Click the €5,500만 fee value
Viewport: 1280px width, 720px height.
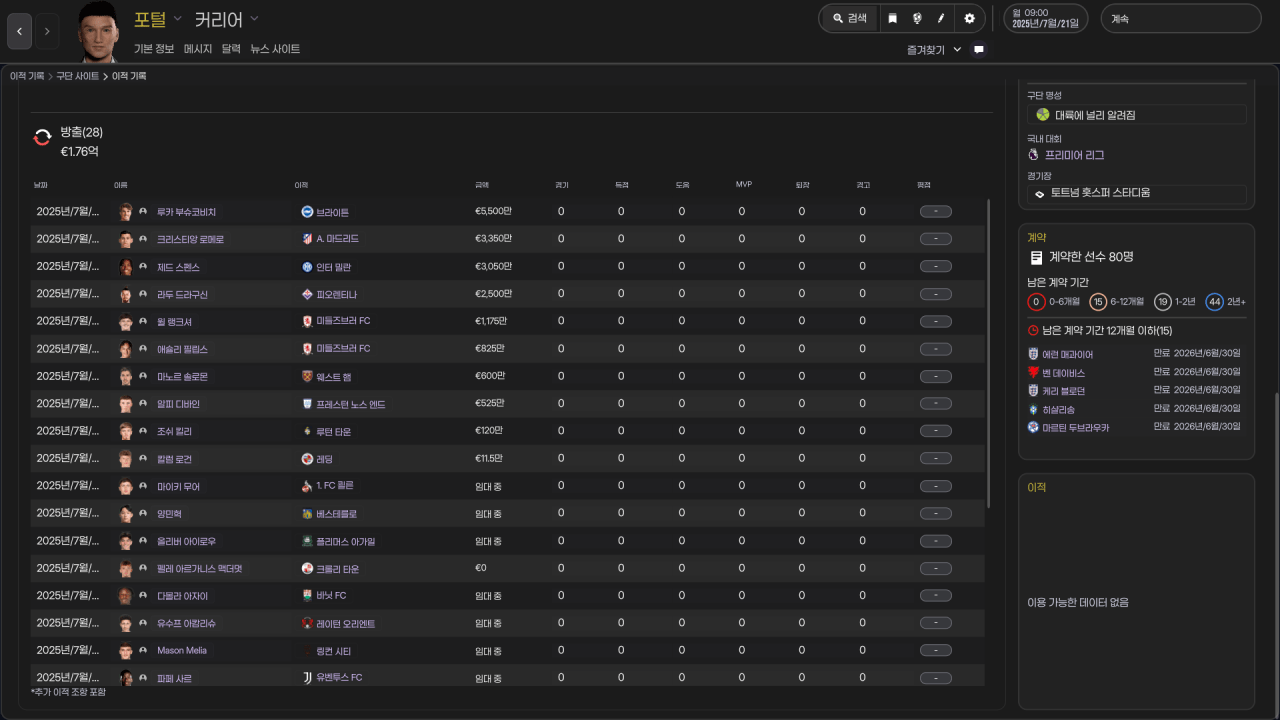click(x=494, y=212)
